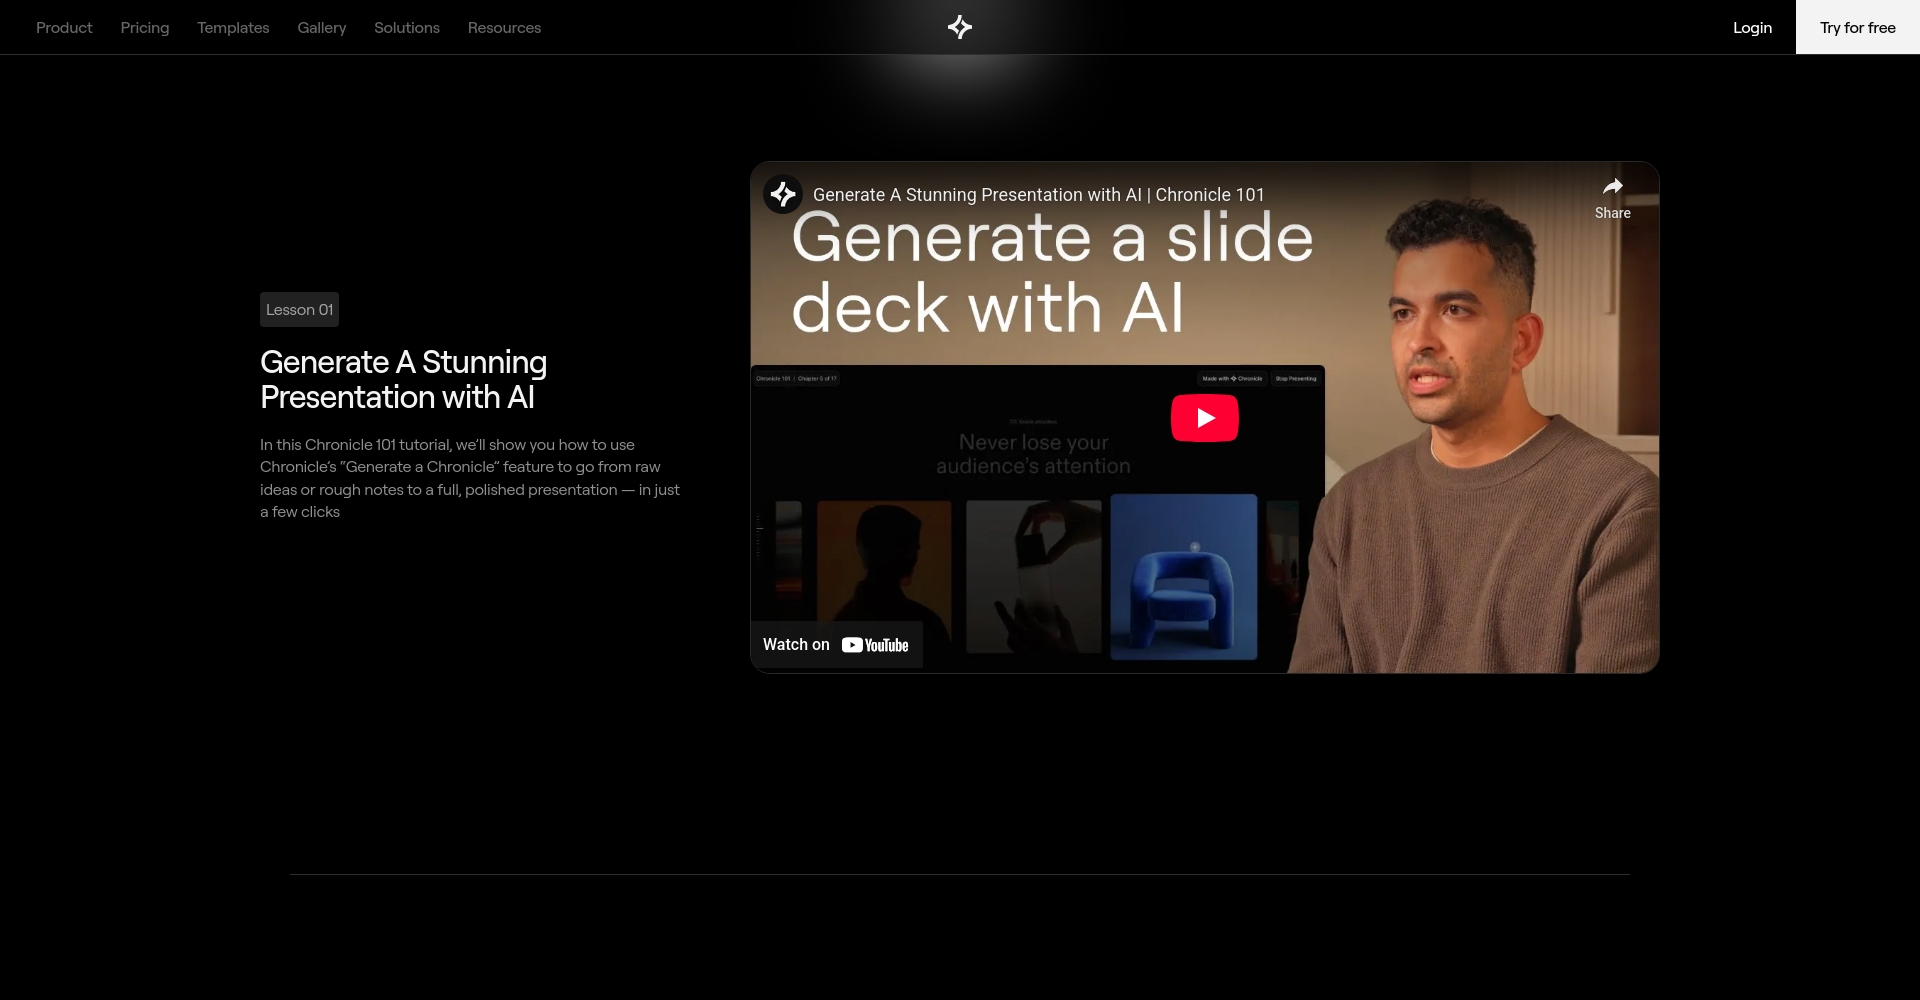Viewport: 1920px width, 1000px height.
Task: Expand the Resources menu
Action: pyautogui.click(x=504, y=28)
